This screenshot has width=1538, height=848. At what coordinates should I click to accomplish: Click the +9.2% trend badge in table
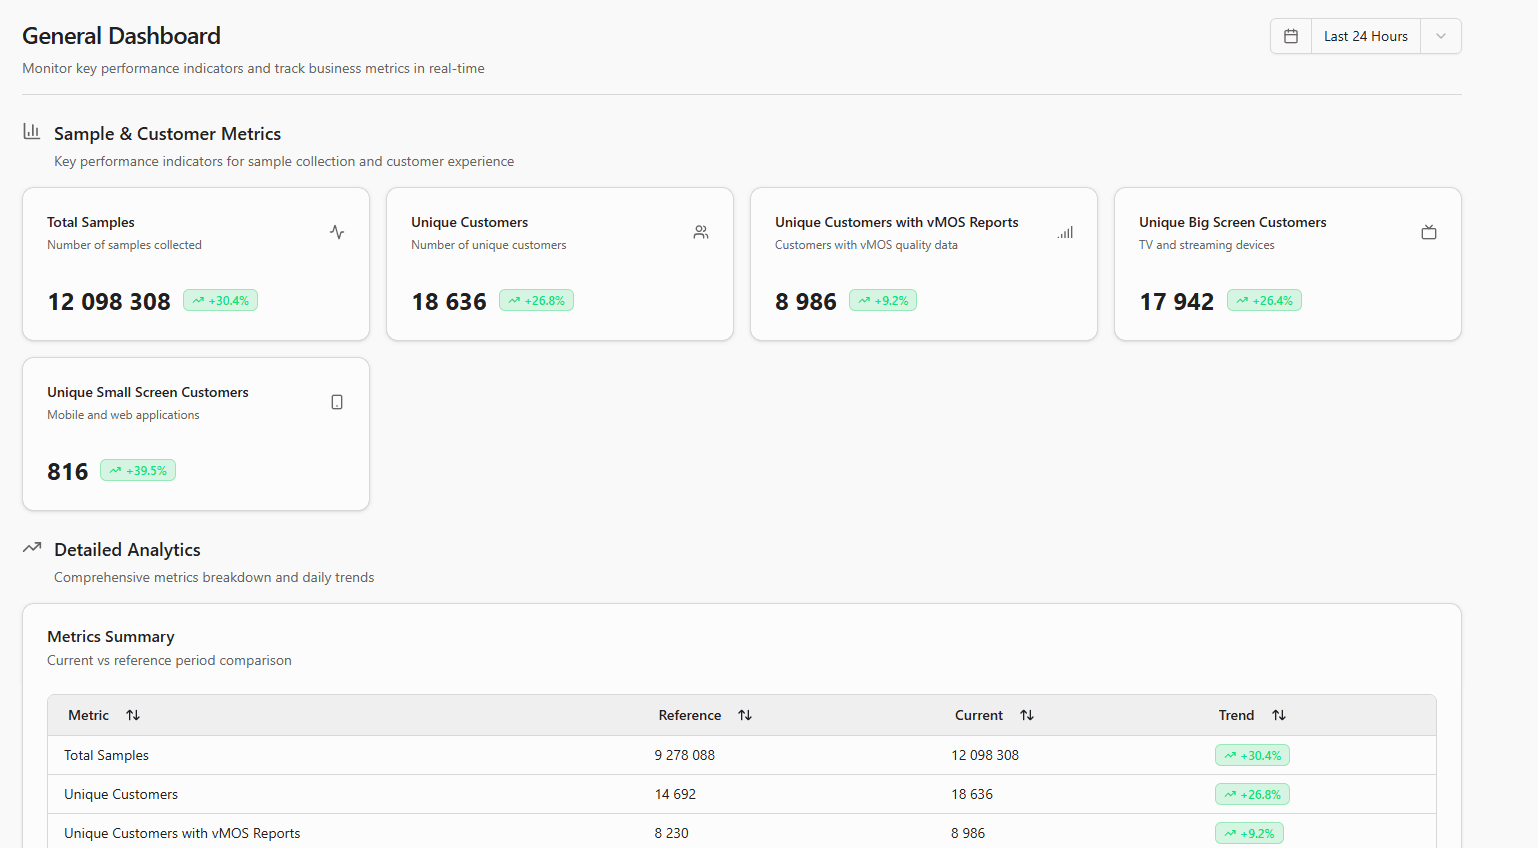(x=1249, y=833)
